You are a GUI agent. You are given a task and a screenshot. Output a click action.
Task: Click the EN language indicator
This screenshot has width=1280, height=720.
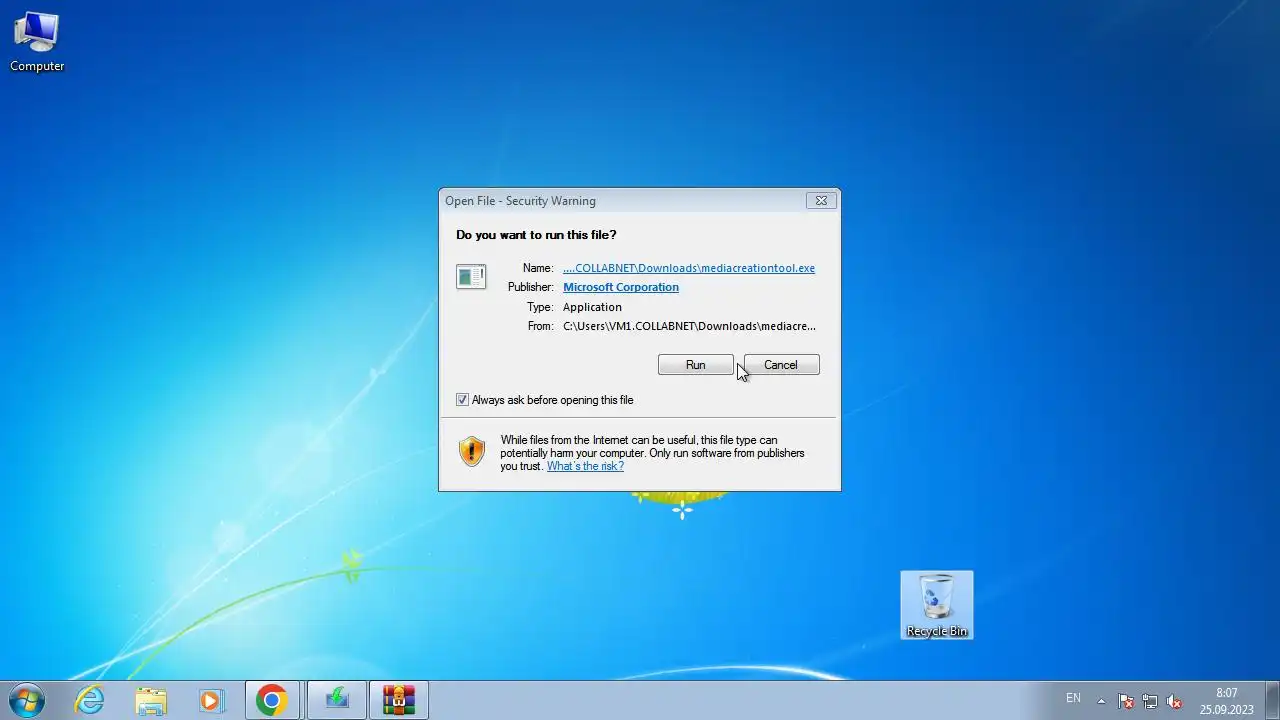coord(1073,698)
